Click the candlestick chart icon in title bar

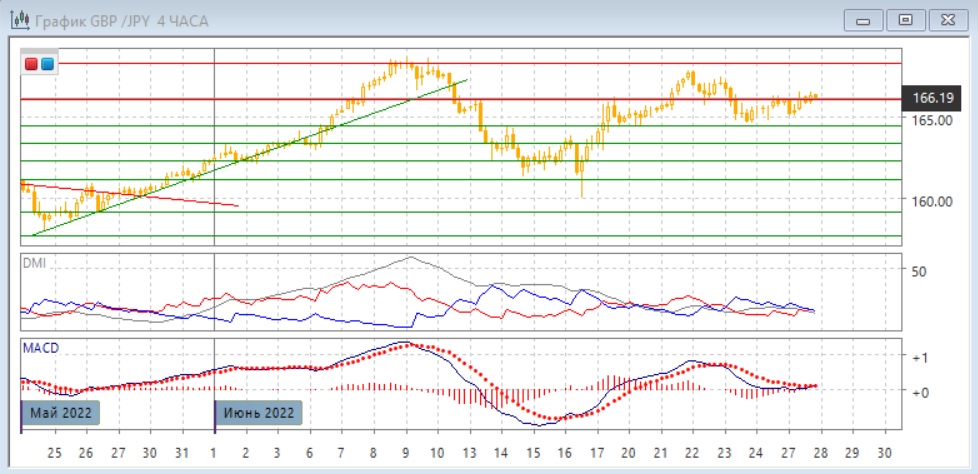18,19
